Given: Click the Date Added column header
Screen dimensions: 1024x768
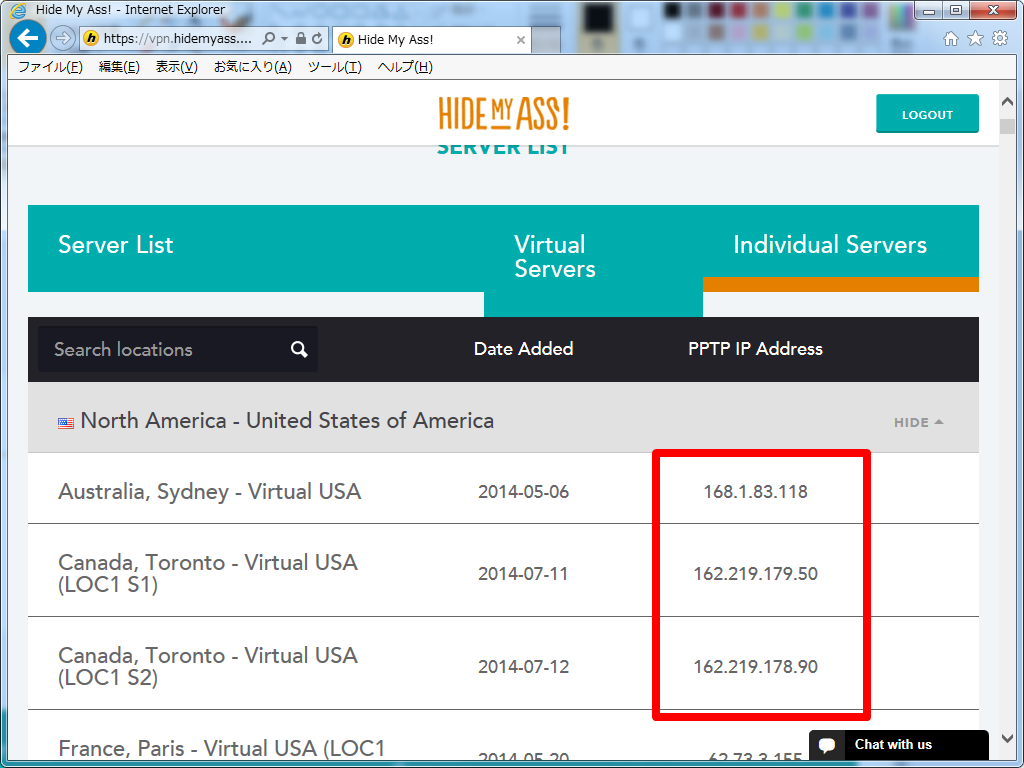Looking at the screenshot, I should 524,349.
